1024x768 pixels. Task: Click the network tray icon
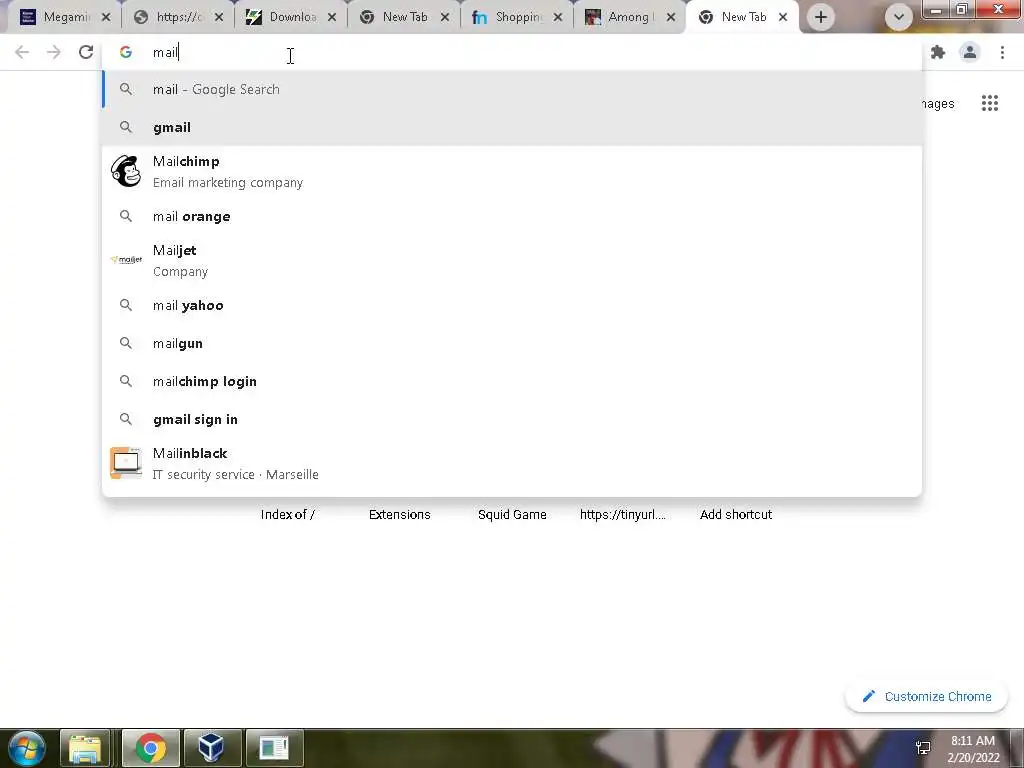click(923, 748)
